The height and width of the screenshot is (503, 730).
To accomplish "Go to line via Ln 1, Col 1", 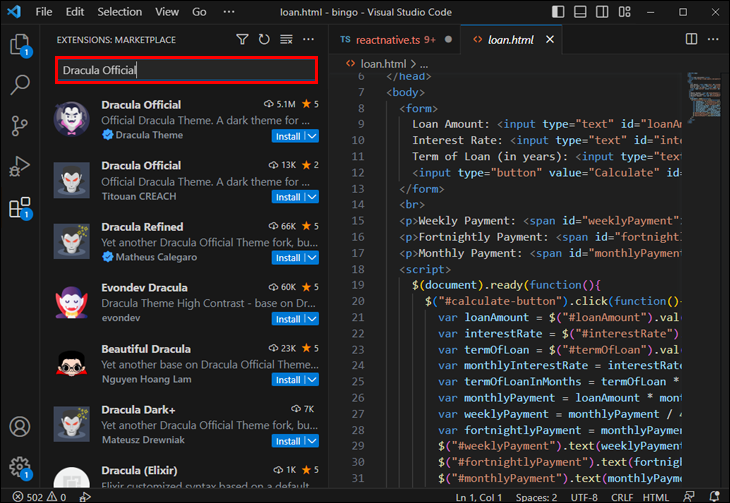I will point(479,497).
